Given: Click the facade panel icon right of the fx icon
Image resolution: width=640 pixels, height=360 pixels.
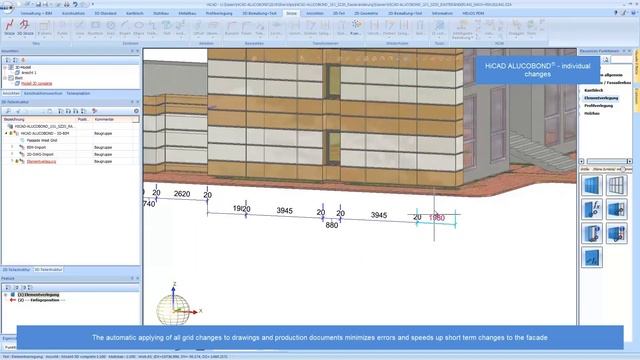Looking at the screenshot, I should click(x=616, y=209).
